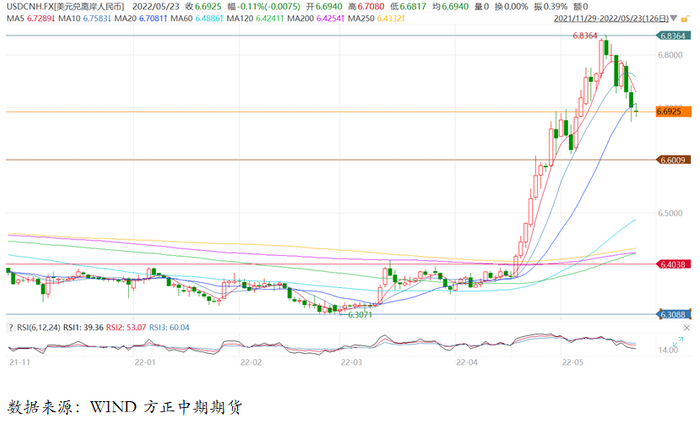Click the brown 6.6009 price line tag
The width and height of the screenshot is (700, 424).
pyautogui.click(x=673, y=160)
